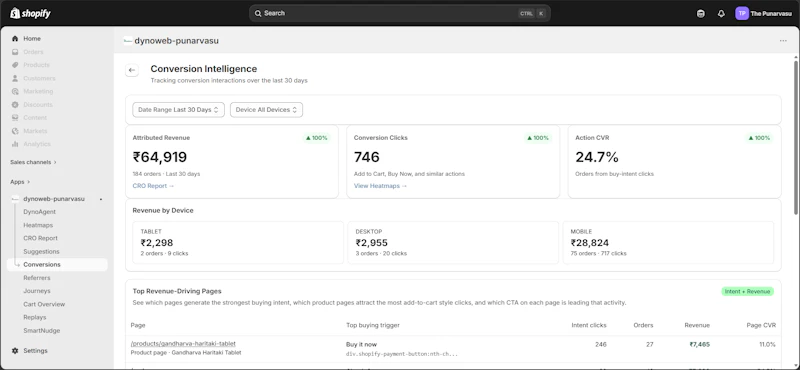Click the Markets globe icon
800x370 pixels.
[x=15, y=131]
